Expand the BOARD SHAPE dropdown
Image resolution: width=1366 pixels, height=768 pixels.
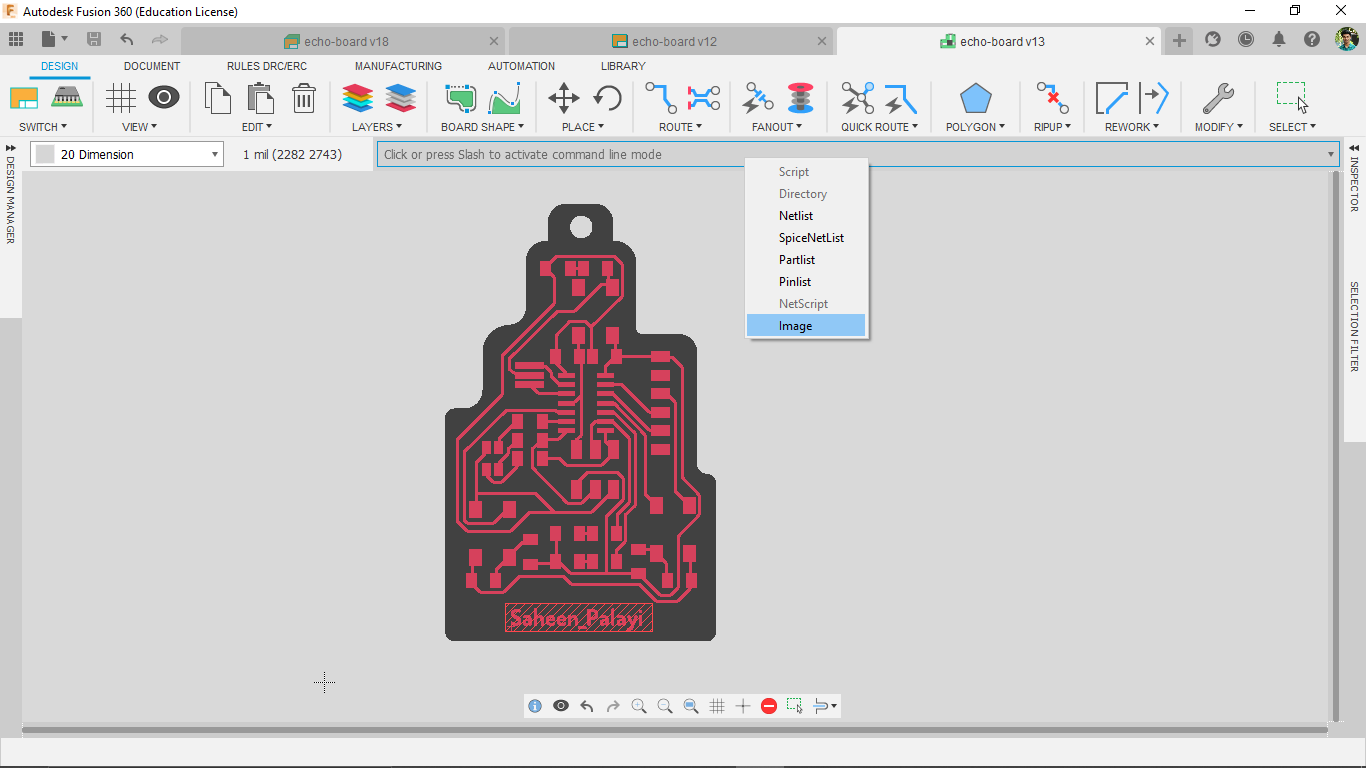click(x=483, y=127)
